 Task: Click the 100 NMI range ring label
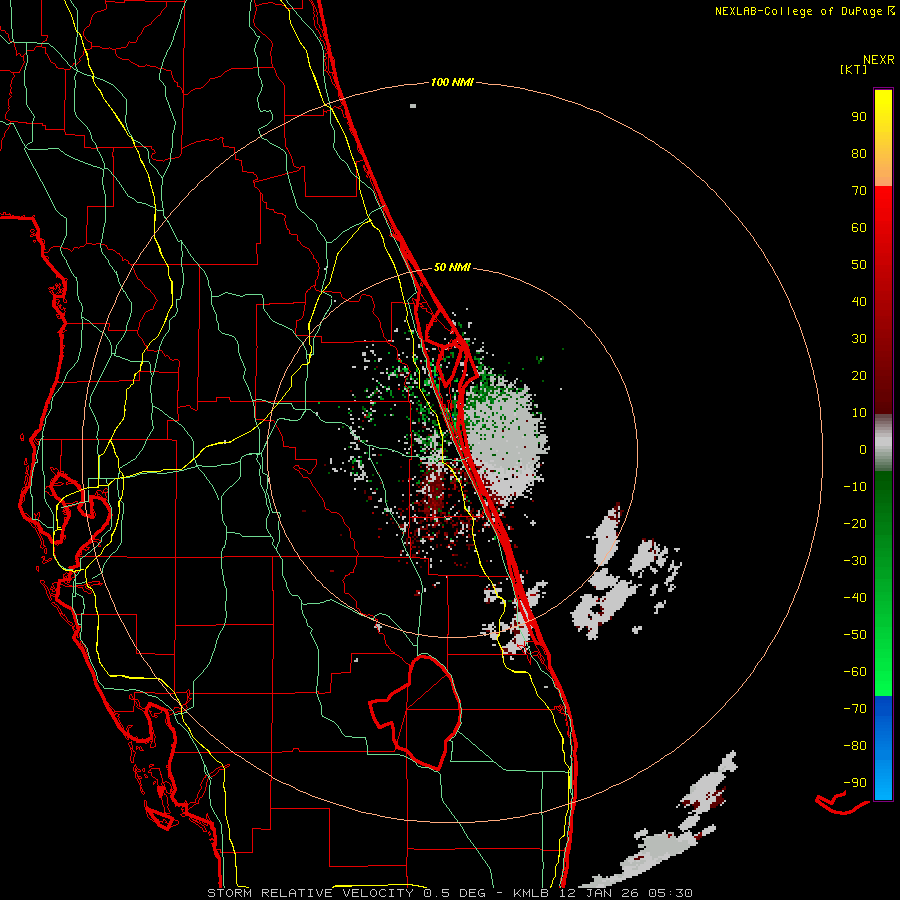[x=452, y=82]
